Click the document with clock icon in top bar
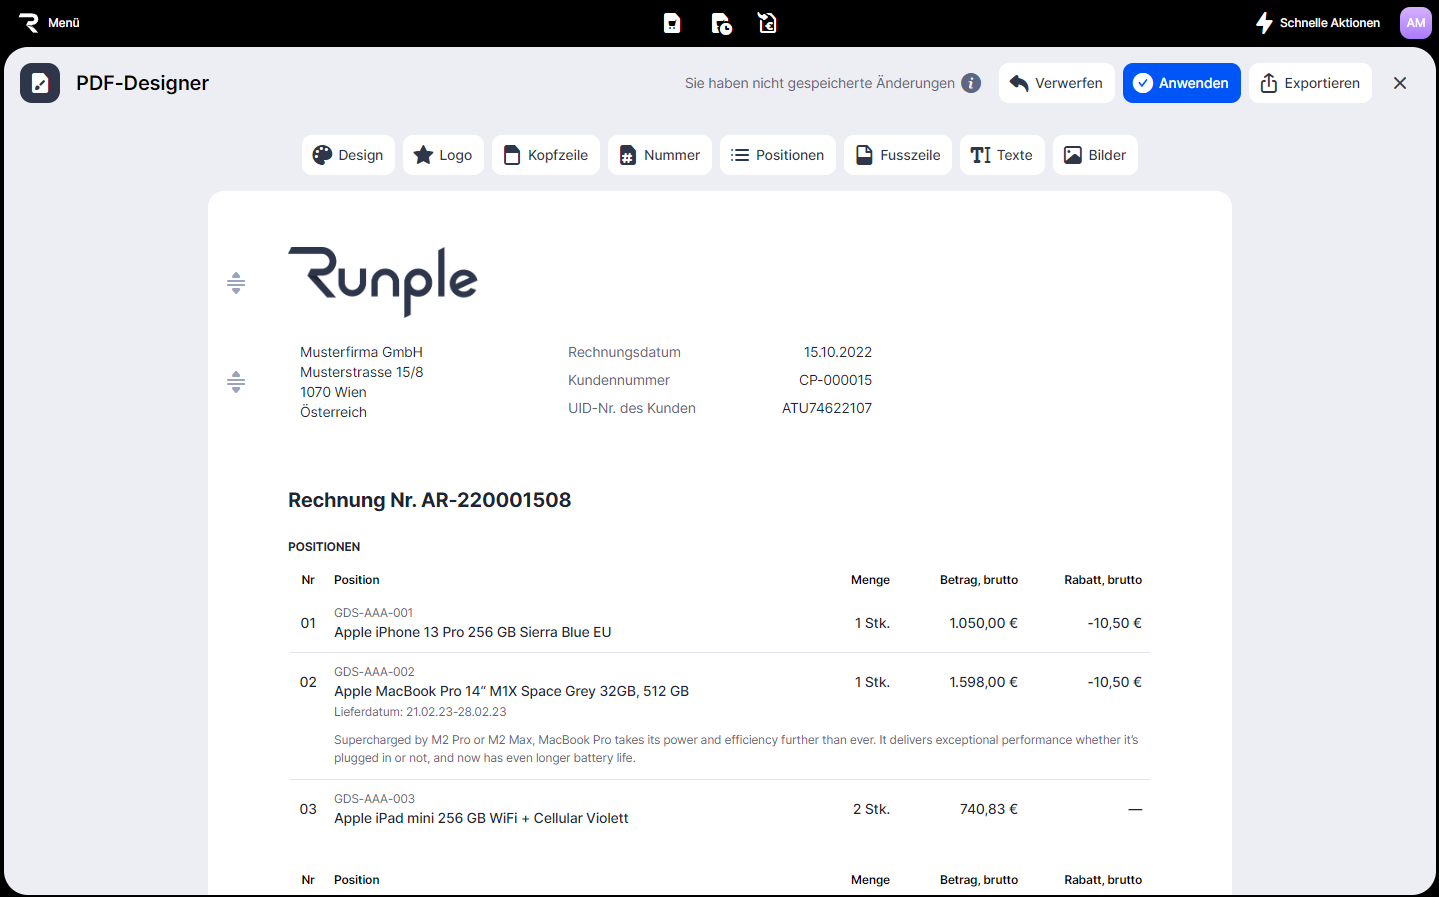The image size is (1439, 897). [721, 23]
